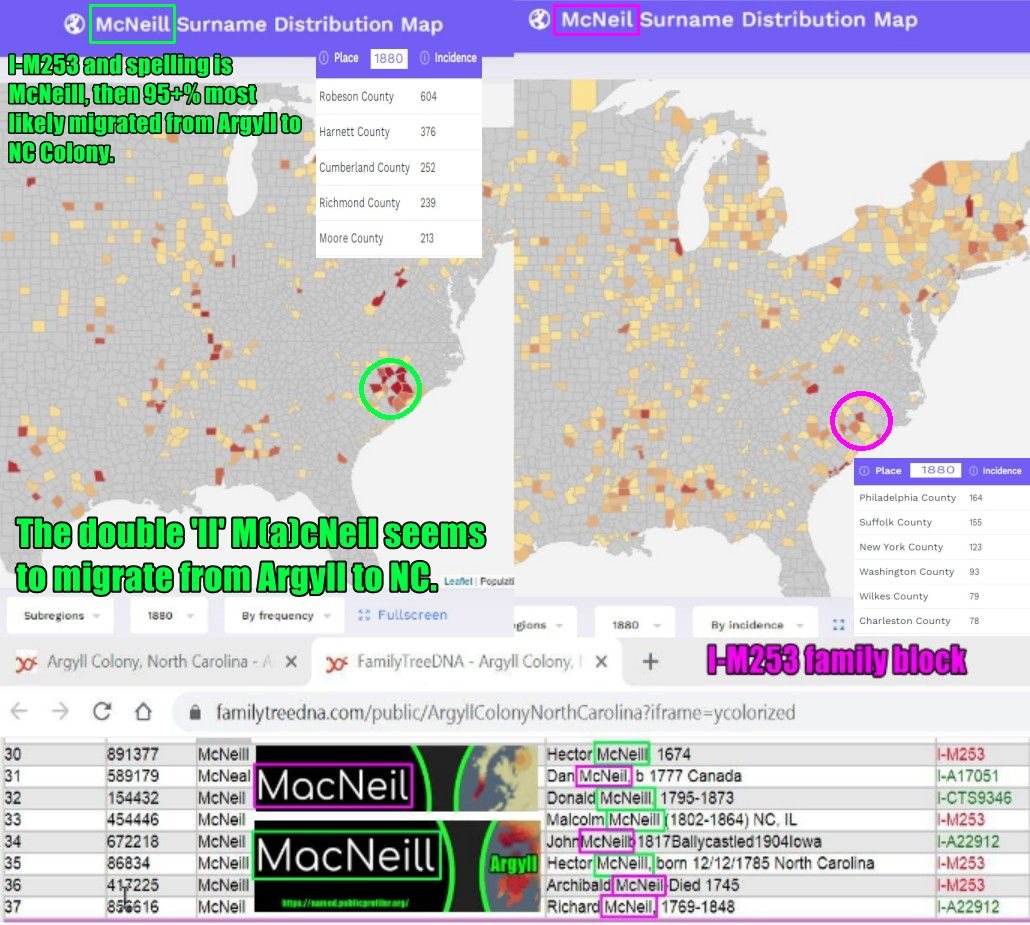Switch to Argyll Colony, North Carolina tab

click(145, 662)
